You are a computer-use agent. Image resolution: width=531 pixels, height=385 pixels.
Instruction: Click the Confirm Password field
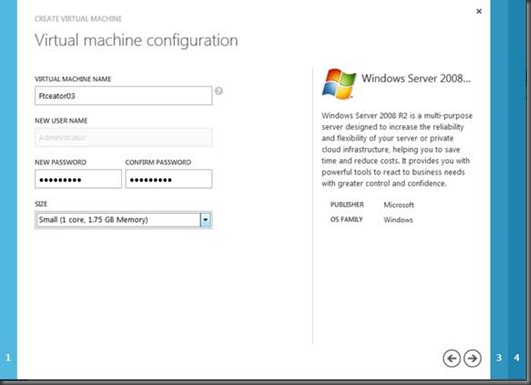[x=169, y=179]
